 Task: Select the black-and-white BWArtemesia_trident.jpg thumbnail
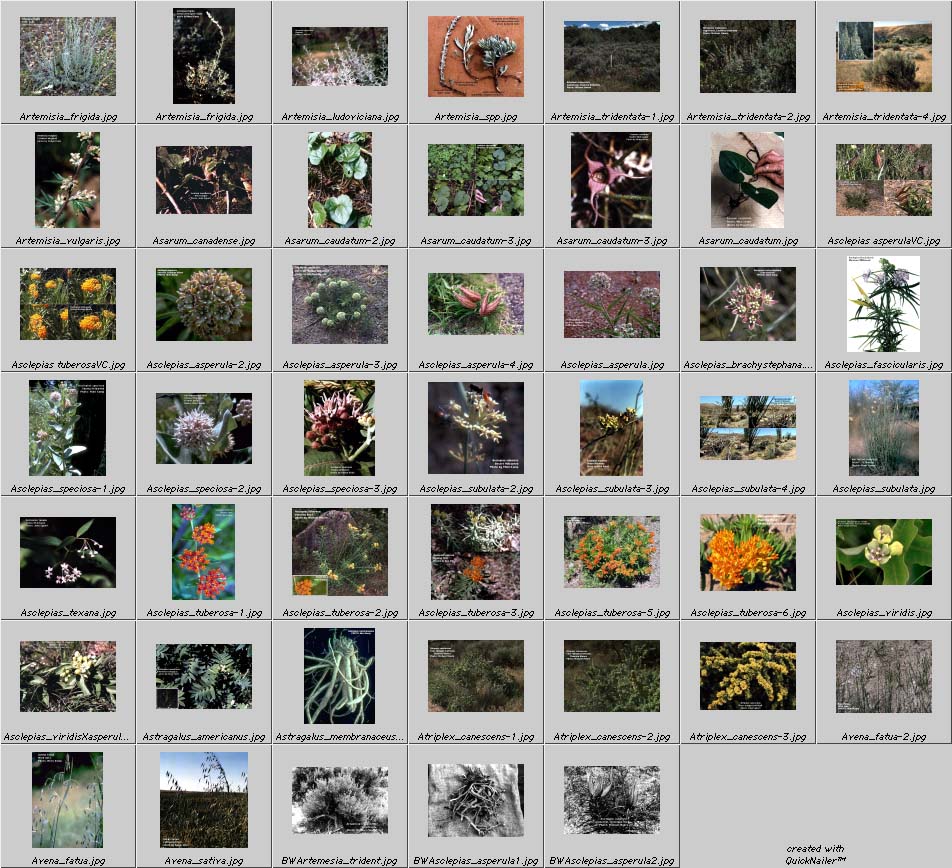(339, 800)
